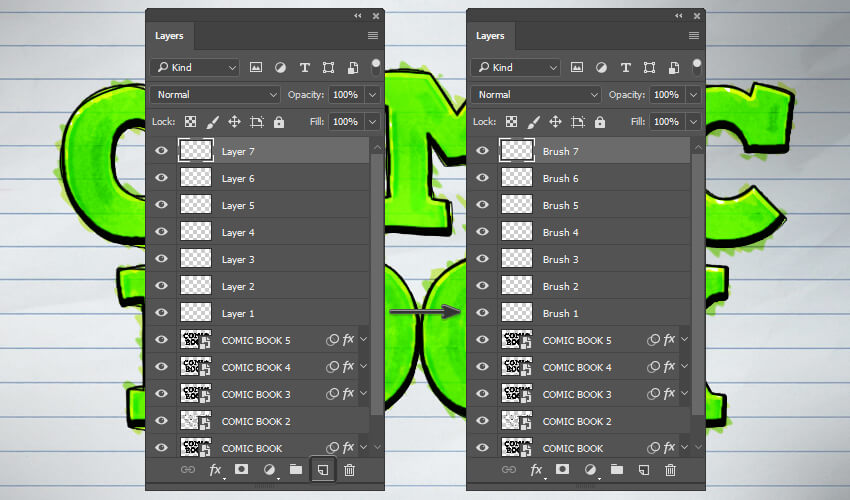Open Opacity dropdown arrow in left panel
Image resolution: width=850 pixels, height=500 pixels.
pos(372,94)
